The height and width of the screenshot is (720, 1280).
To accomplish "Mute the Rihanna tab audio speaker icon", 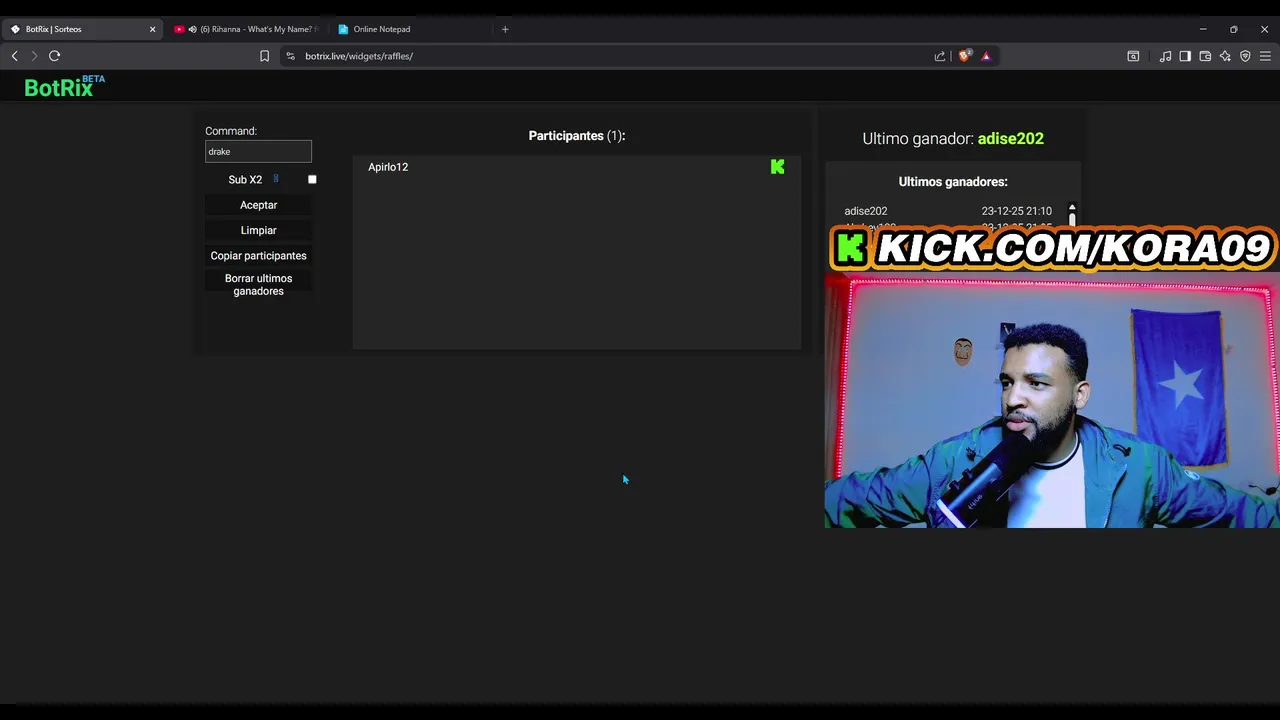I will pos(192,29).
